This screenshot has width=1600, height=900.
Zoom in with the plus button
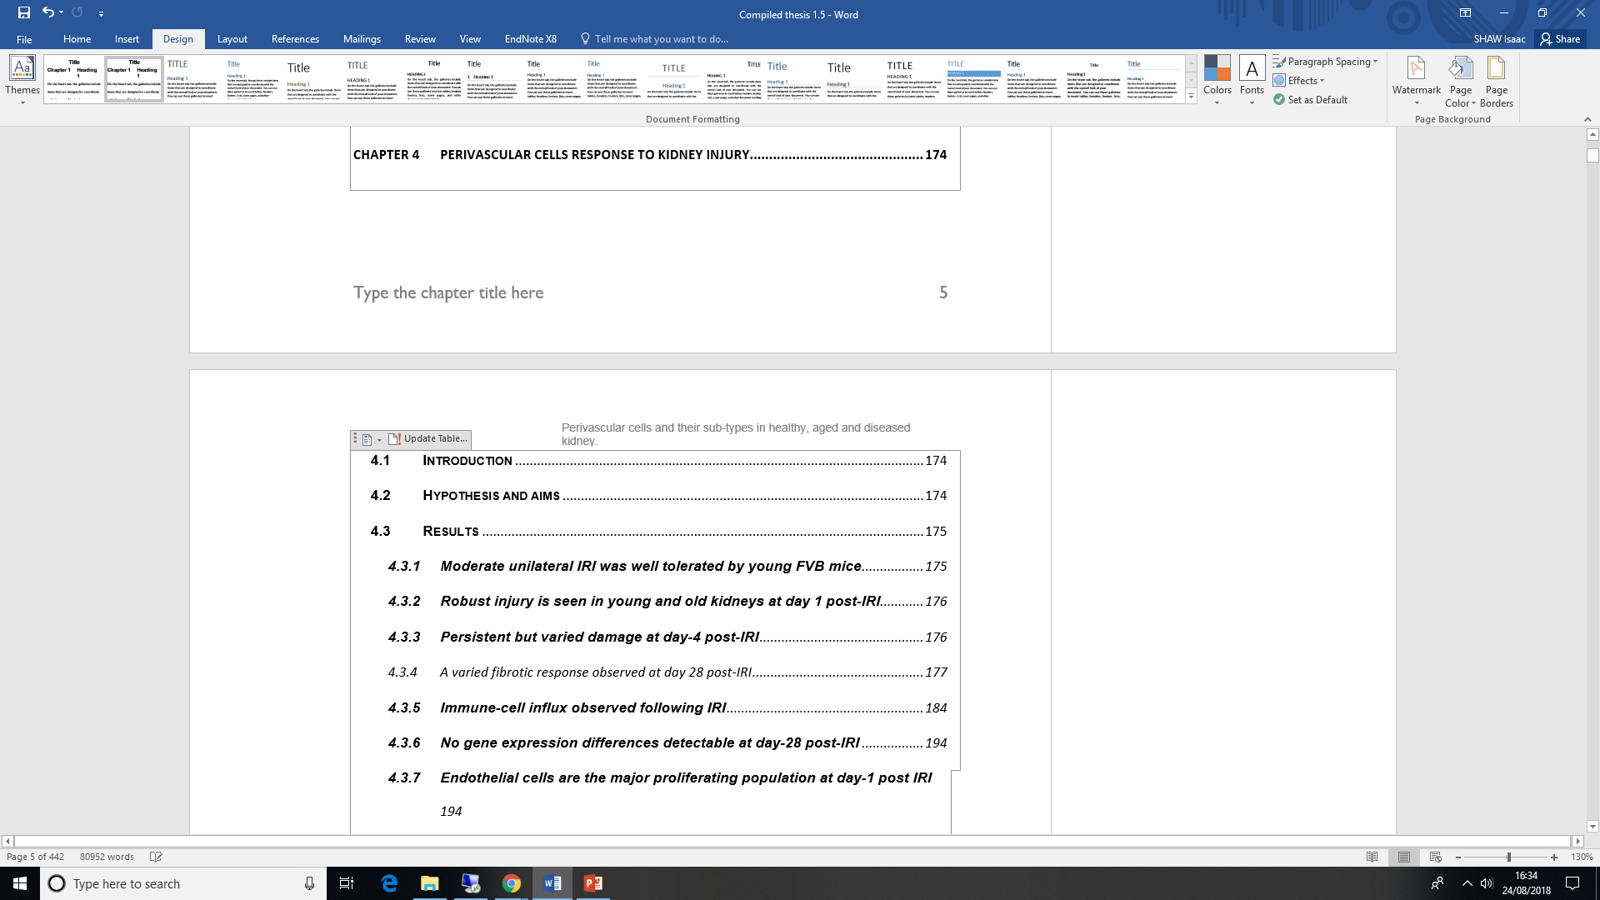[x=1554, y=857]
